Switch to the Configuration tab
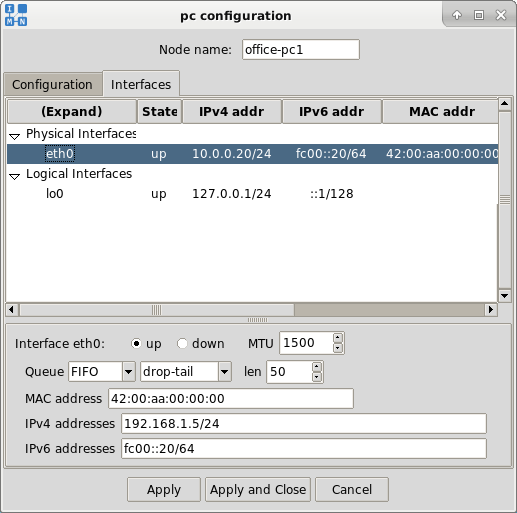517x513 pixels. pyautogui.click(x=53, y=84)
